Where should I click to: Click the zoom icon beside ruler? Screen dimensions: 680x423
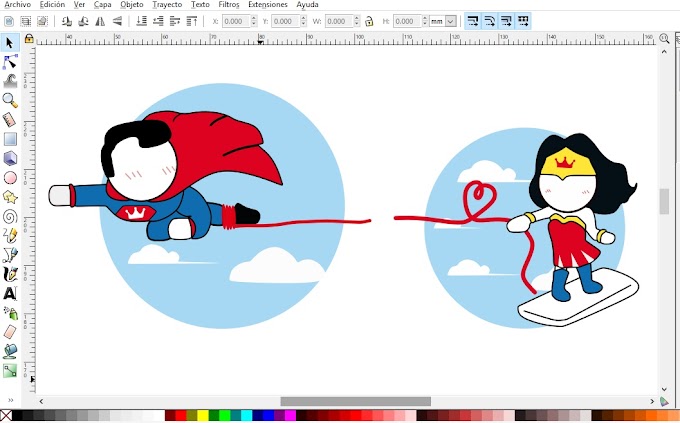(664, 38)
